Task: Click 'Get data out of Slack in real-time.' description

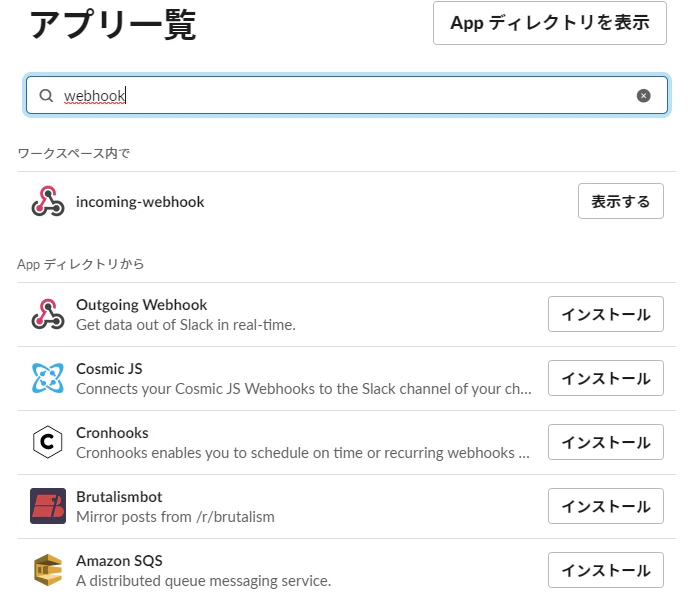Action: (186, 325)
